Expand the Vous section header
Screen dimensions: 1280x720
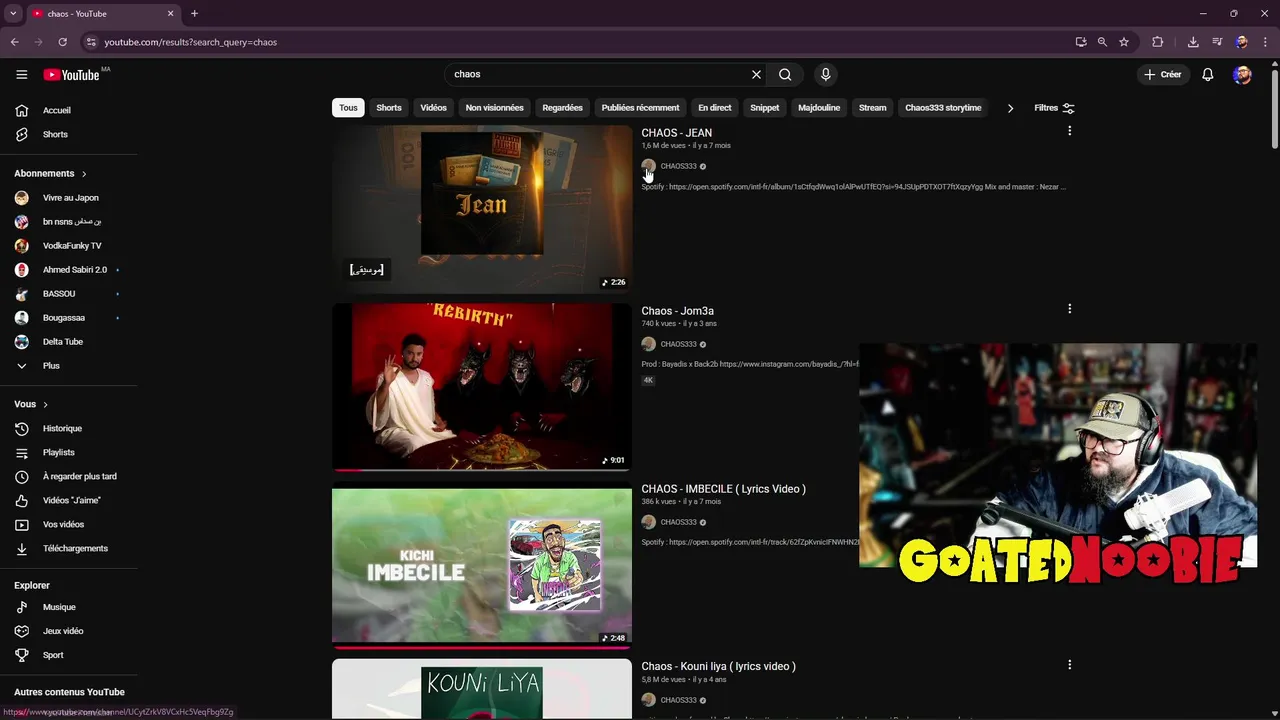click(31, 404)
